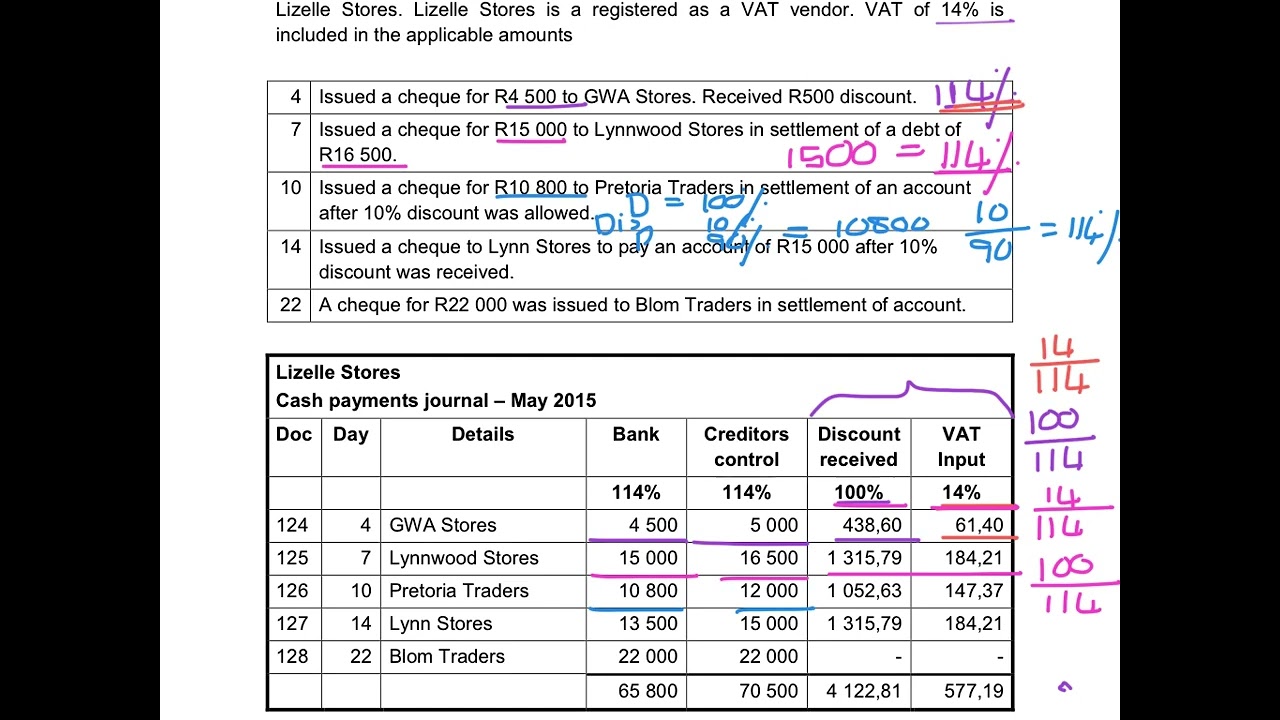Viewport: 1280px width, 720px height.
Task: Click Bank total 65 800
Action: [648, 690]
